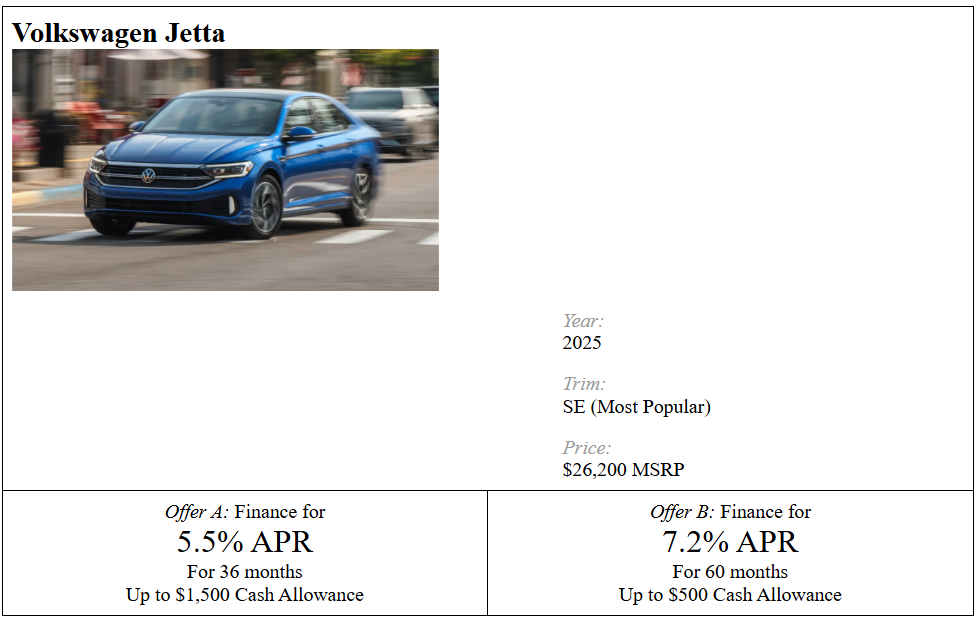Click the Up to $500 Cash Allowance text

[x=730, y=595]
